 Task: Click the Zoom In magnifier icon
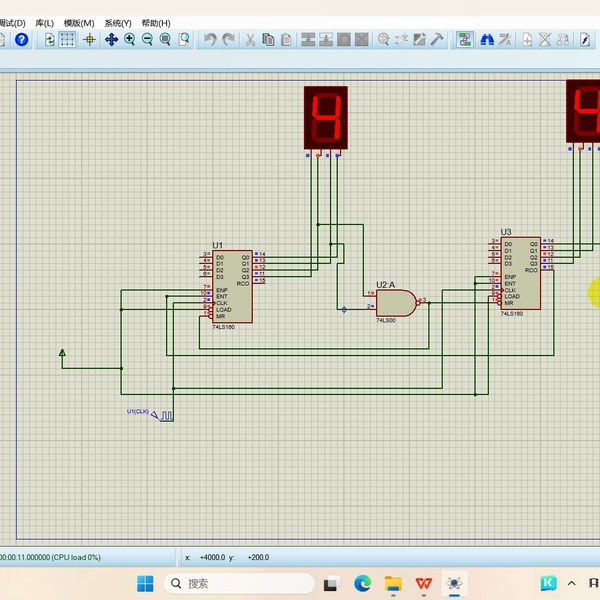129,40
